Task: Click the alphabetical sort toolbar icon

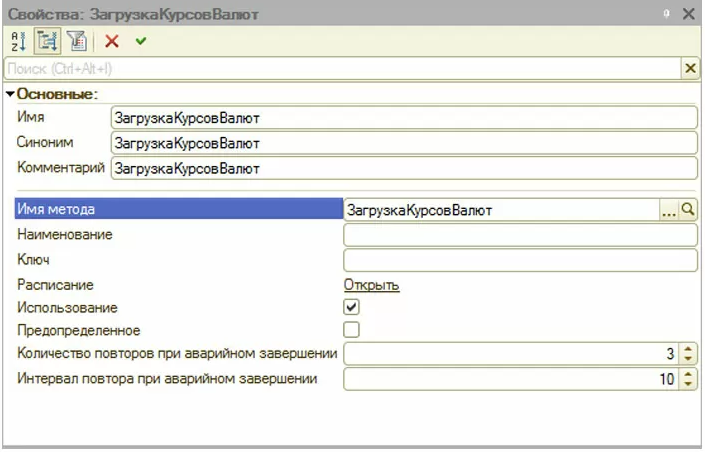Action: click(x=18, y=41)
